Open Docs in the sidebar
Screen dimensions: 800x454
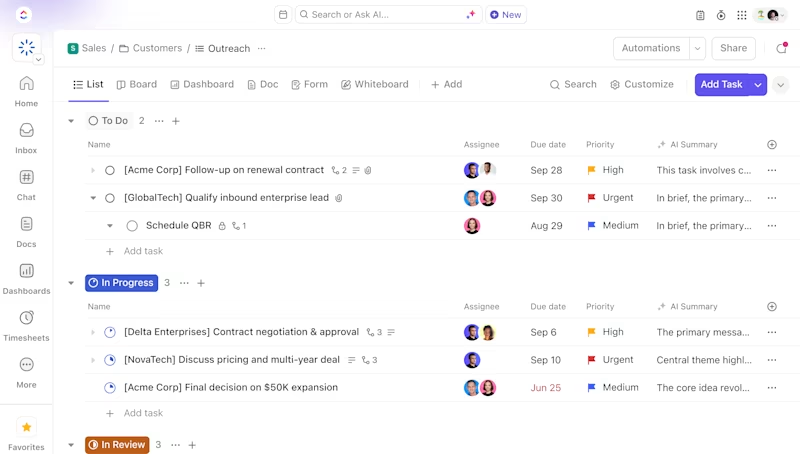click(x=26, y=232)
